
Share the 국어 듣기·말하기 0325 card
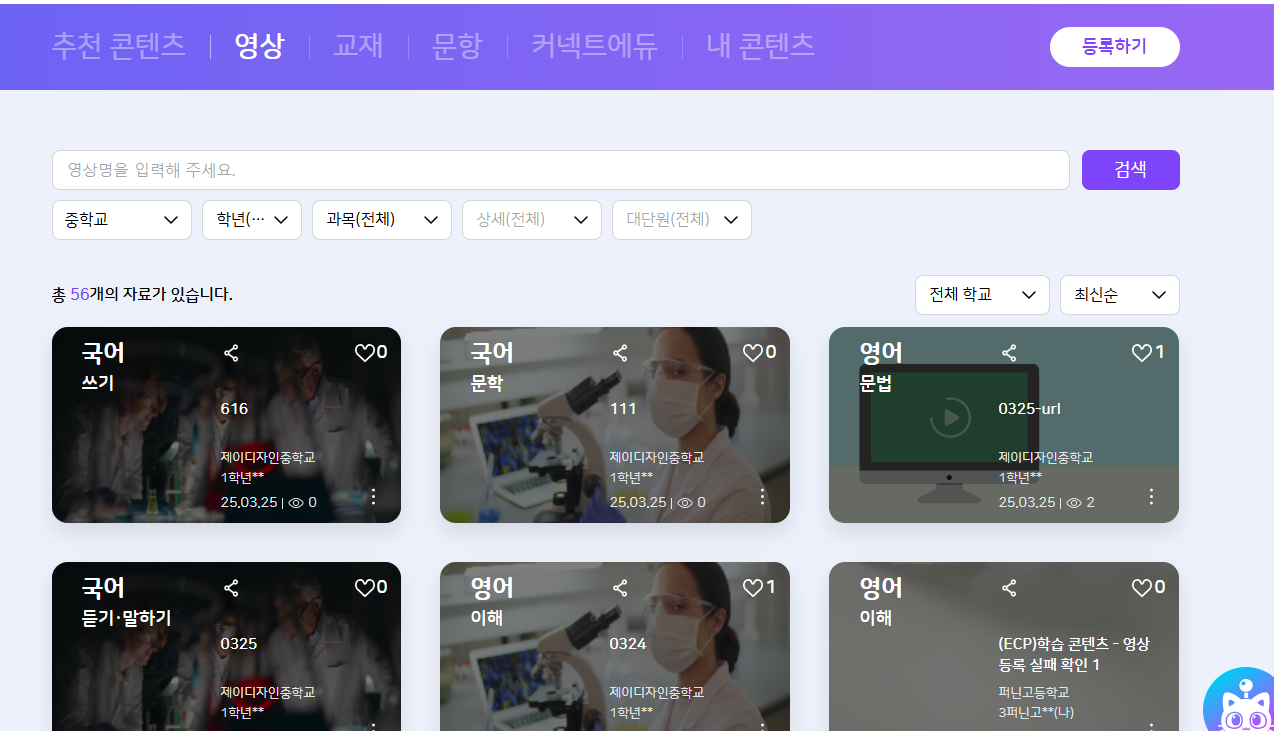tap(231, 588)
